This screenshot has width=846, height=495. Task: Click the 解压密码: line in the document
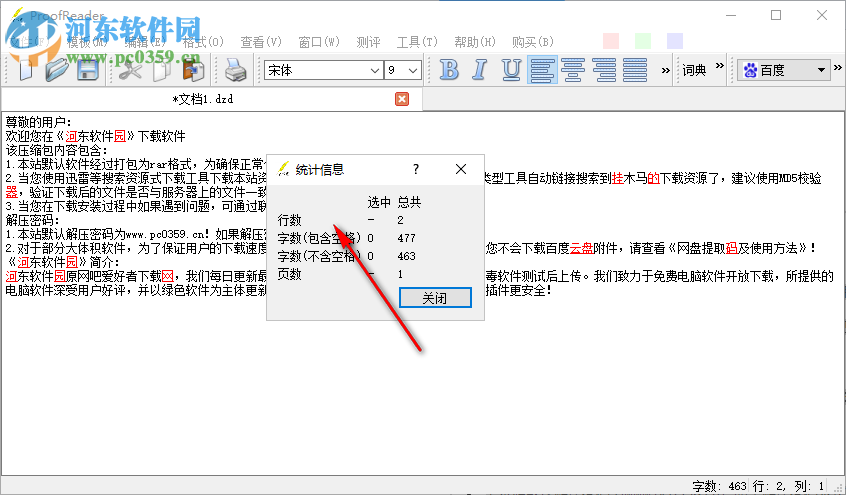(32, 220)
